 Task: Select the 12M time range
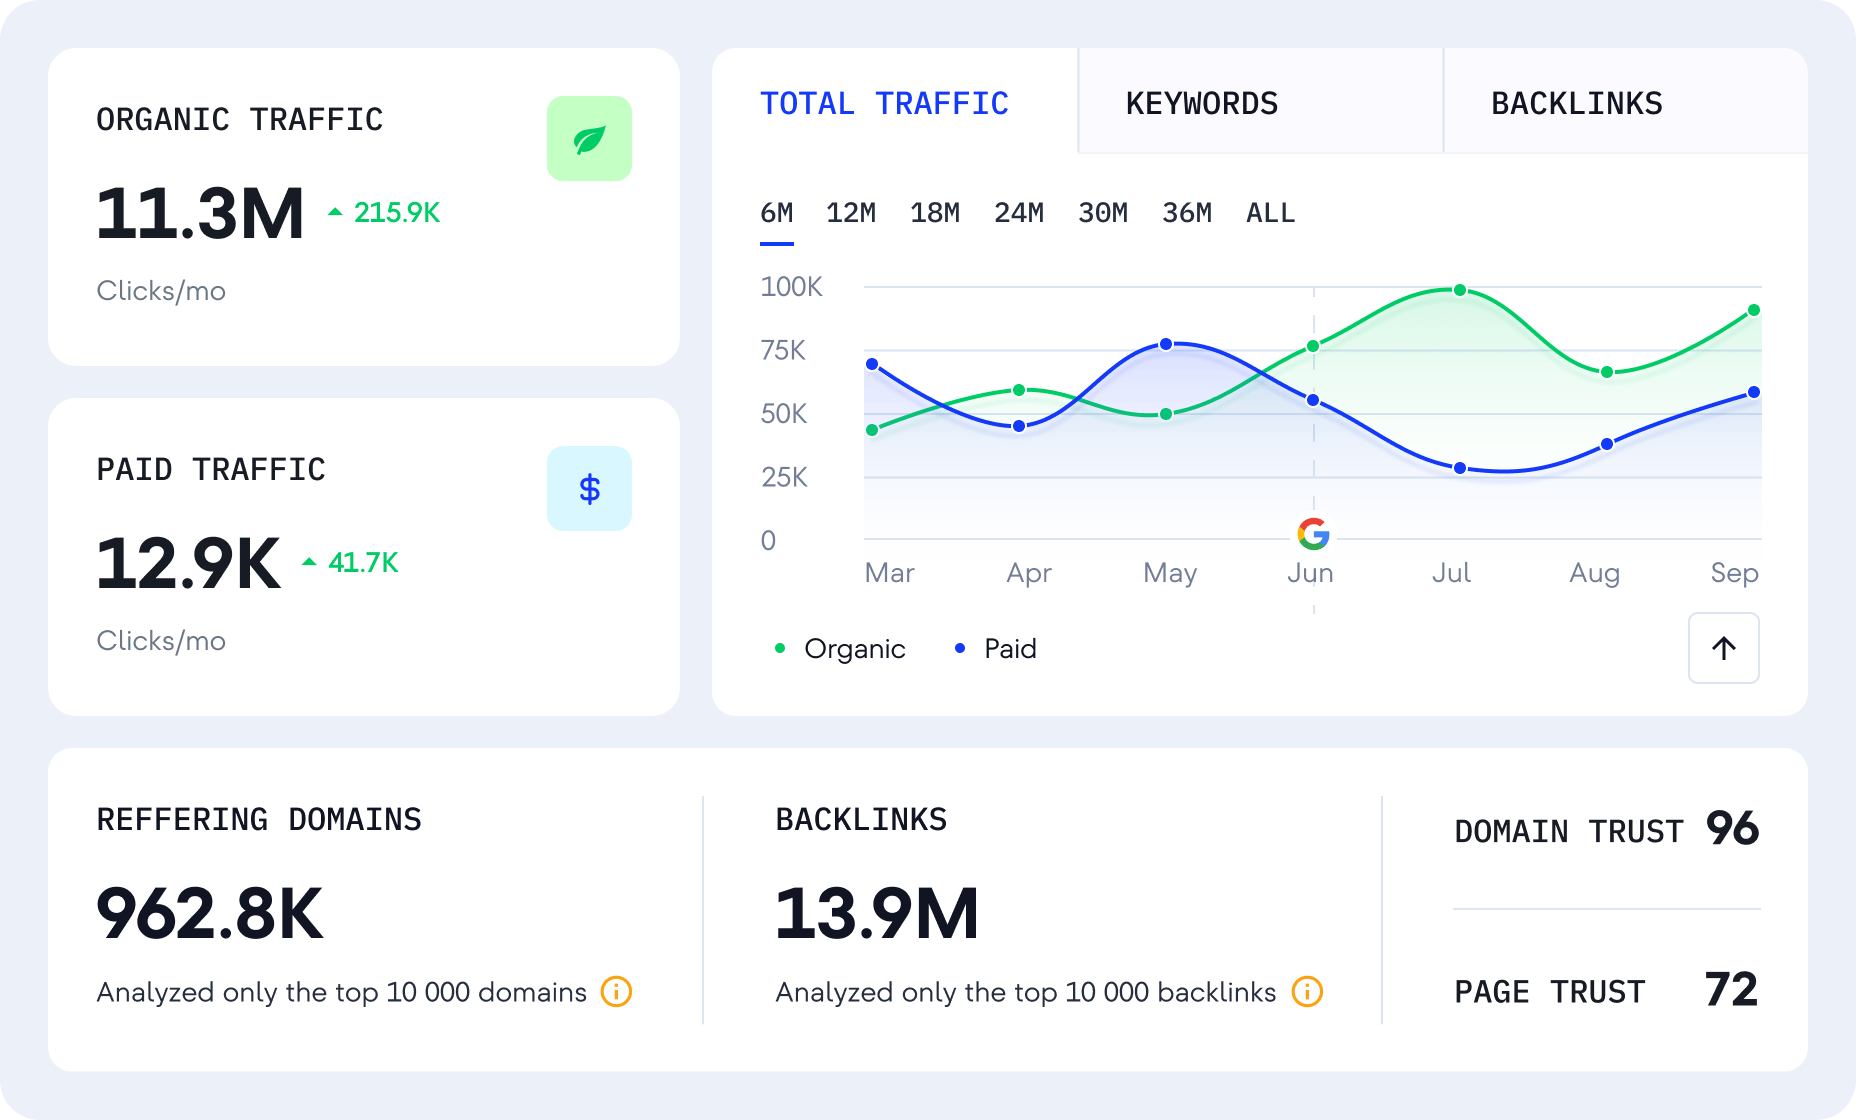pyautogui.click(x=851, y=212)
